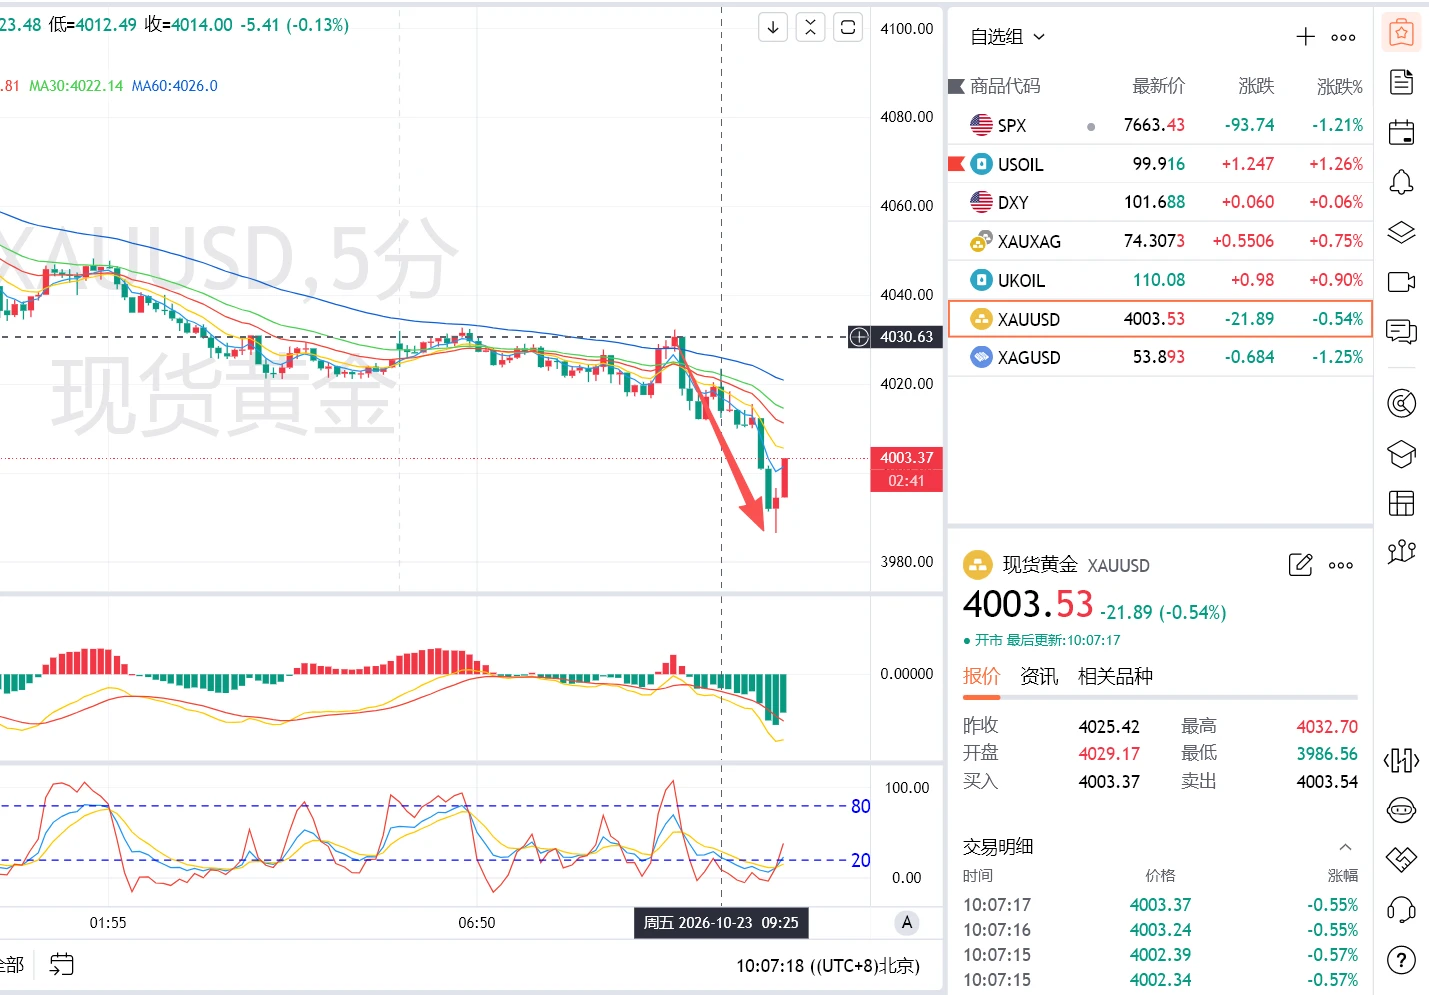Open more options beside 现货黄金 XAUUSD title

[x=1341, y=565]
